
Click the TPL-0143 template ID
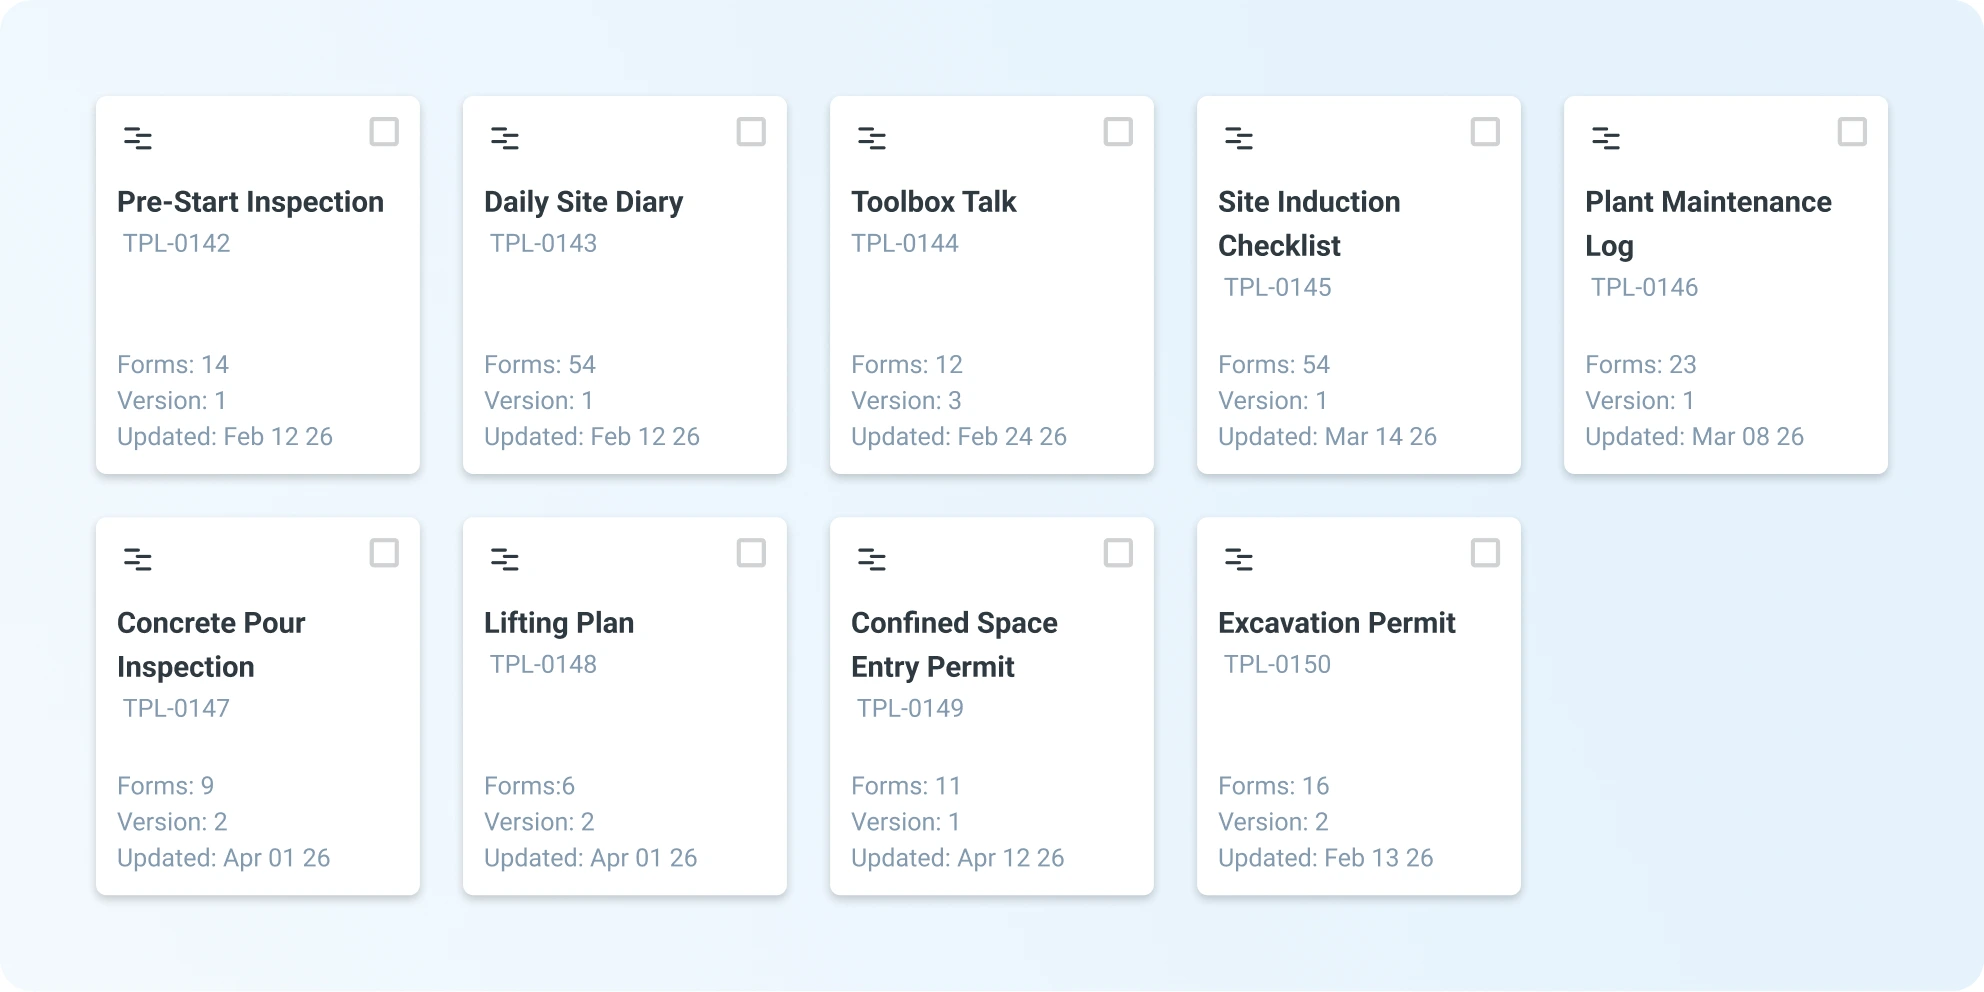(x=543, y=243)
